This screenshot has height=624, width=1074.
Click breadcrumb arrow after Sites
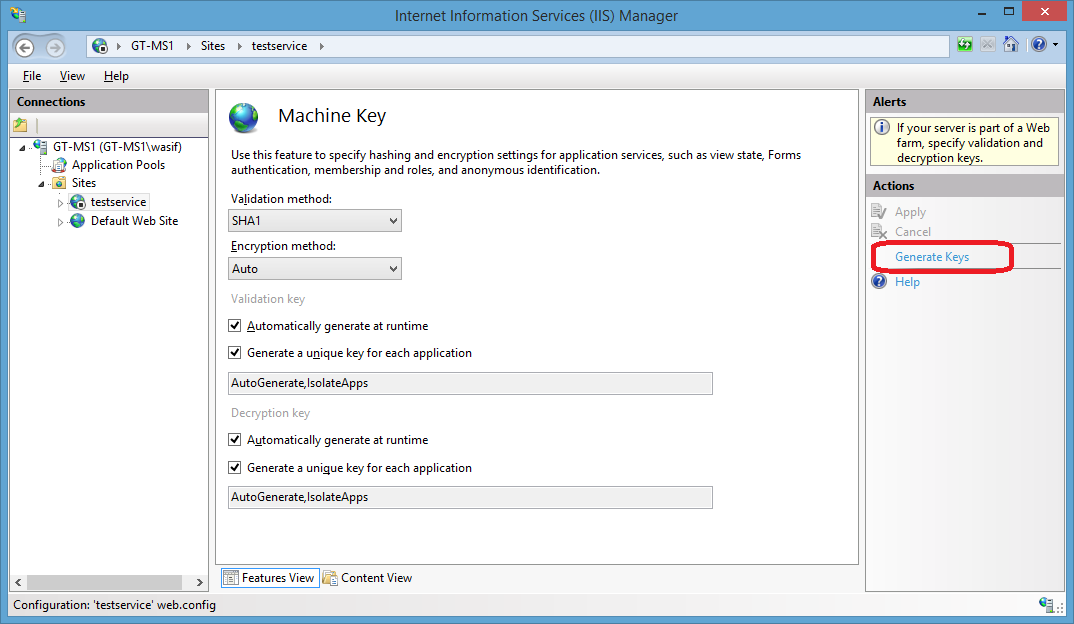coord(240,46)
